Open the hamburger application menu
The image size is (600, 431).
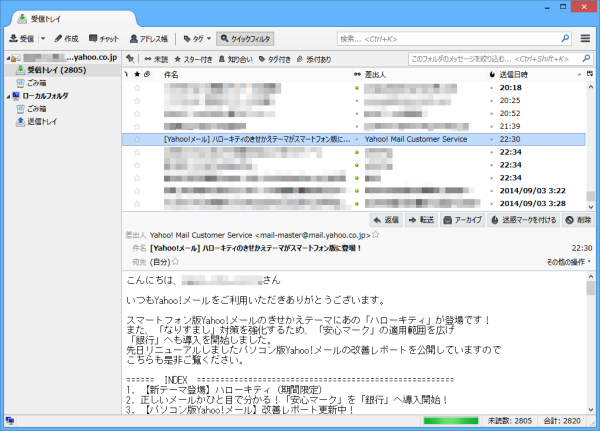(585, 38)
